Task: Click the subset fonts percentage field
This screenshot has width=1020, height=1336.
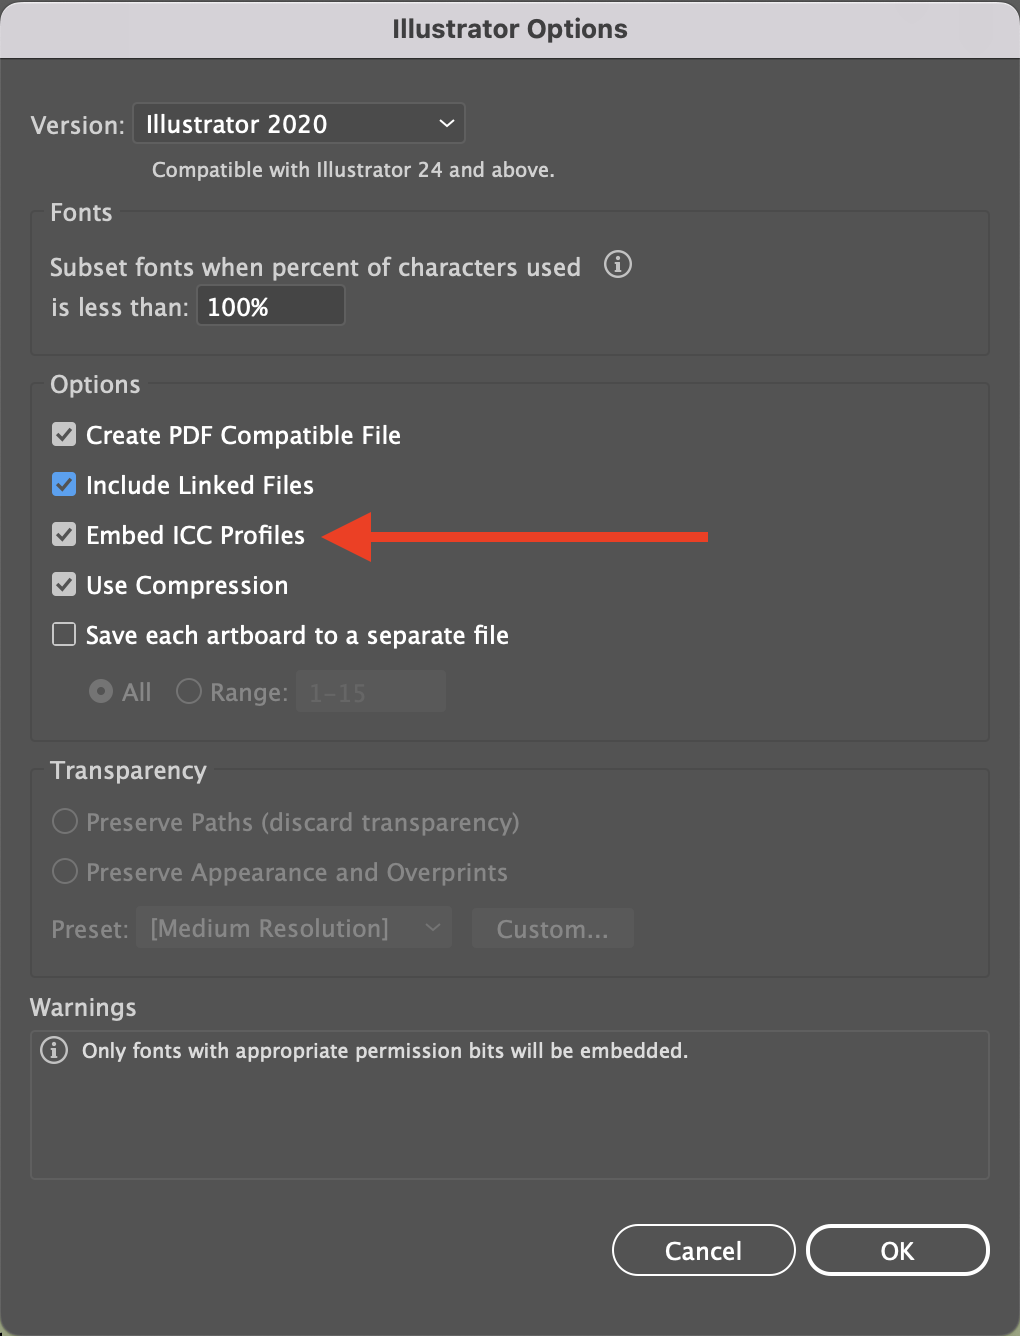Action: [x=270, y=306]
